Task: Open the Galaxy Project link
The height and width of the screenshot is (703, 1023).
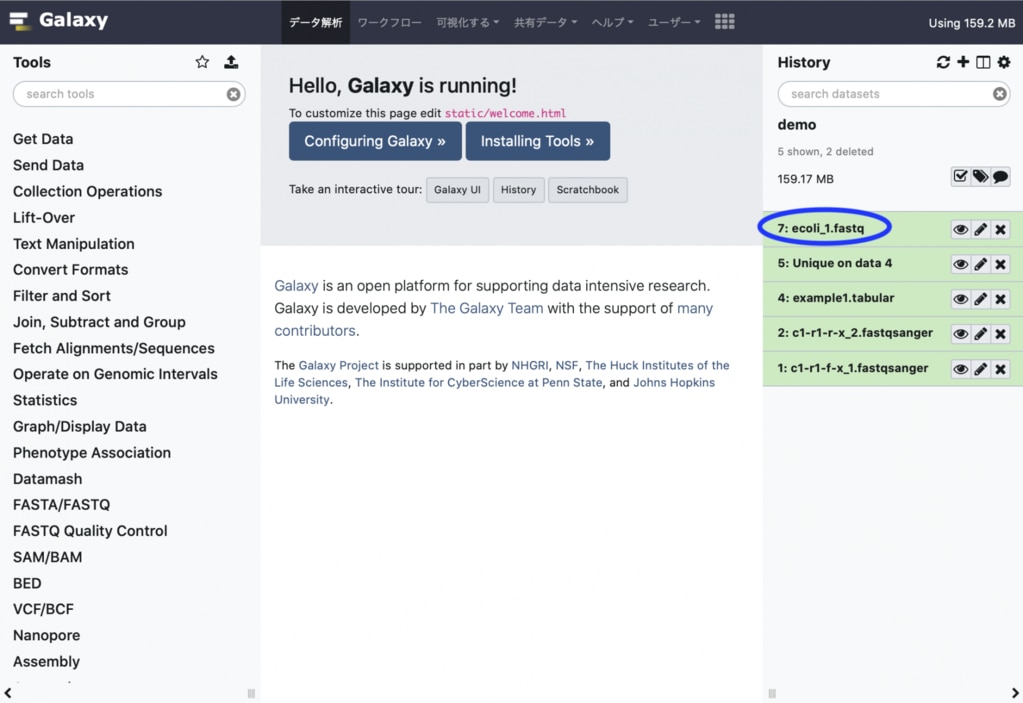Action: (339, 365)
